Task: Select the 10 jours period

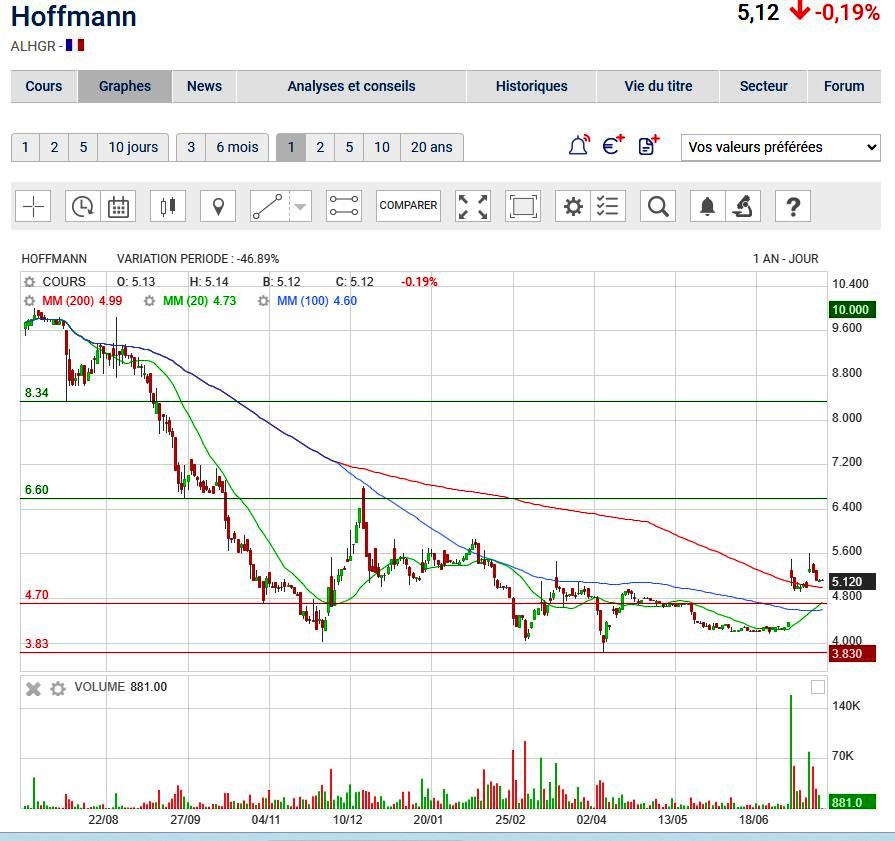Action: 133,147
